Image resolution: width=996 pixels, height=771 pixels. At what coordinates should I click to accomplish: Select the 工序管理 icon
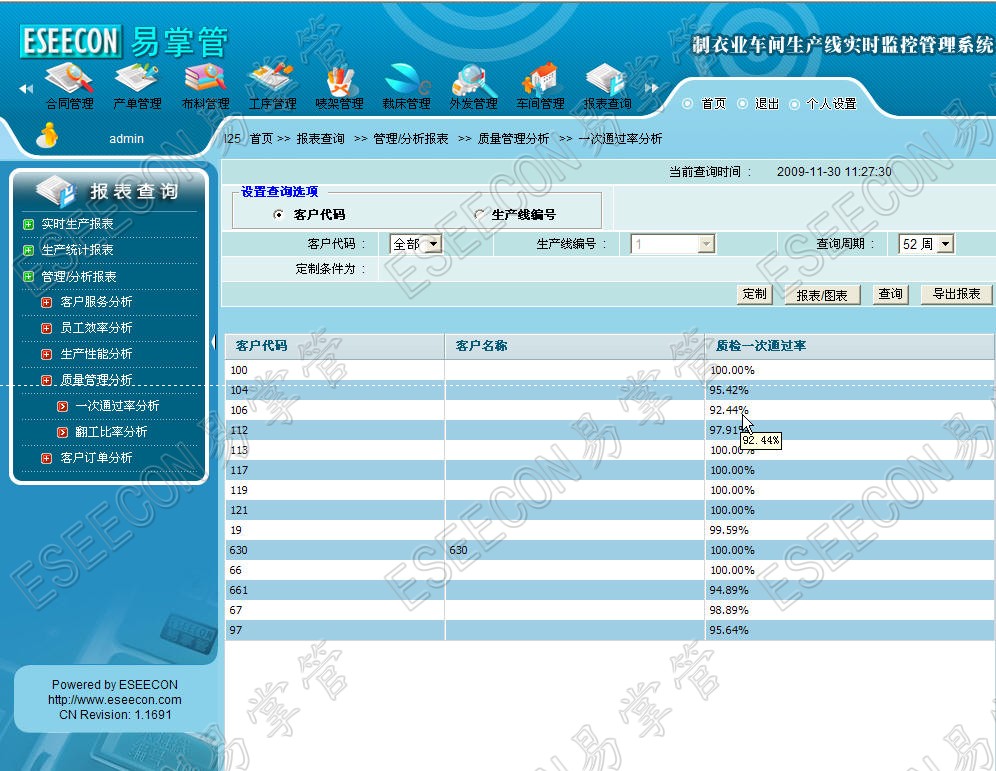pyautogui.click(x=272, y=80)
